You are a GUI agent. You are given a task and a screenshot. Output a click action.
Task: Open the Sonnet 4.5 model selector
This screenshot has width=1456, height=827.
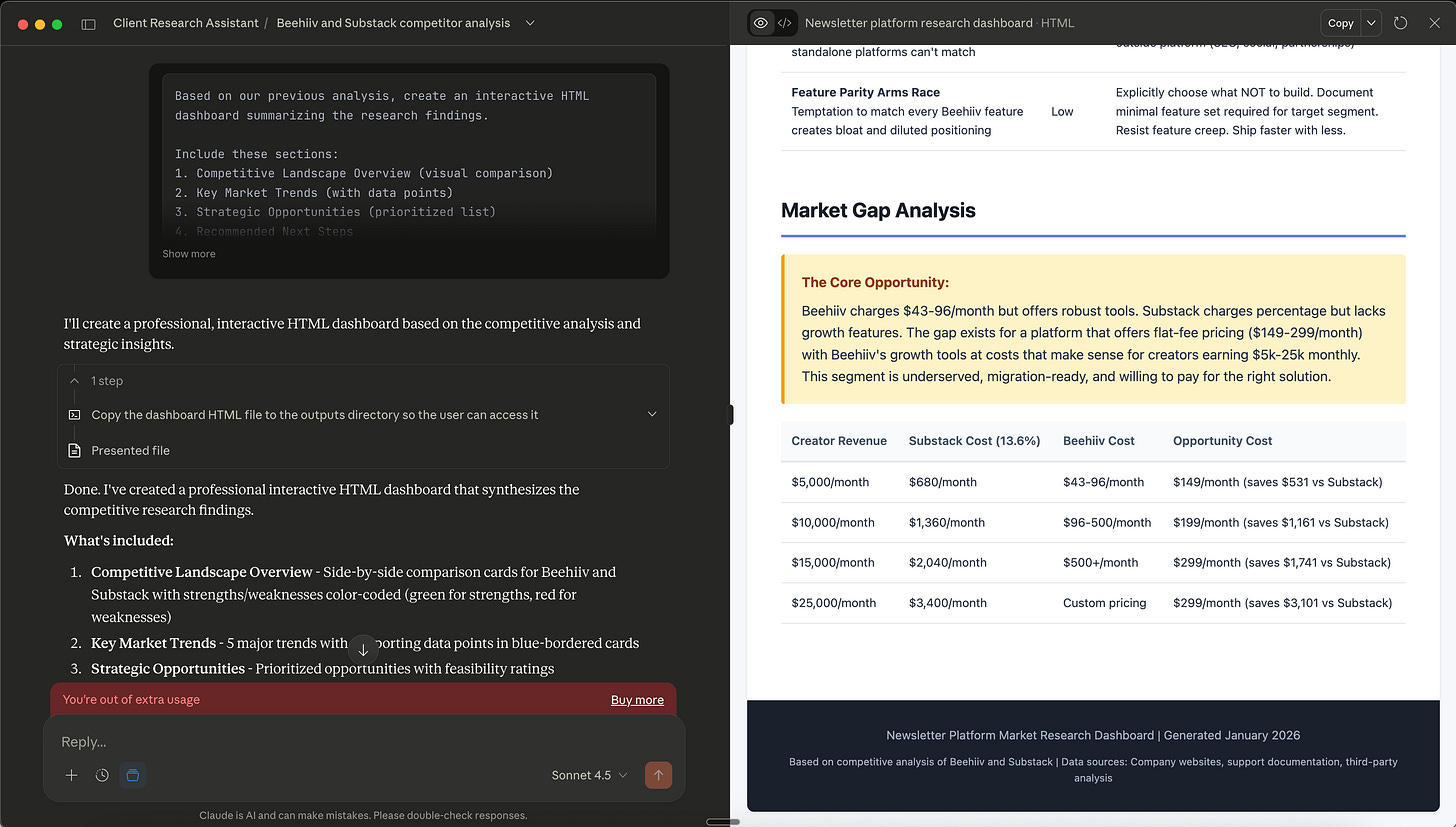point(590,775)
